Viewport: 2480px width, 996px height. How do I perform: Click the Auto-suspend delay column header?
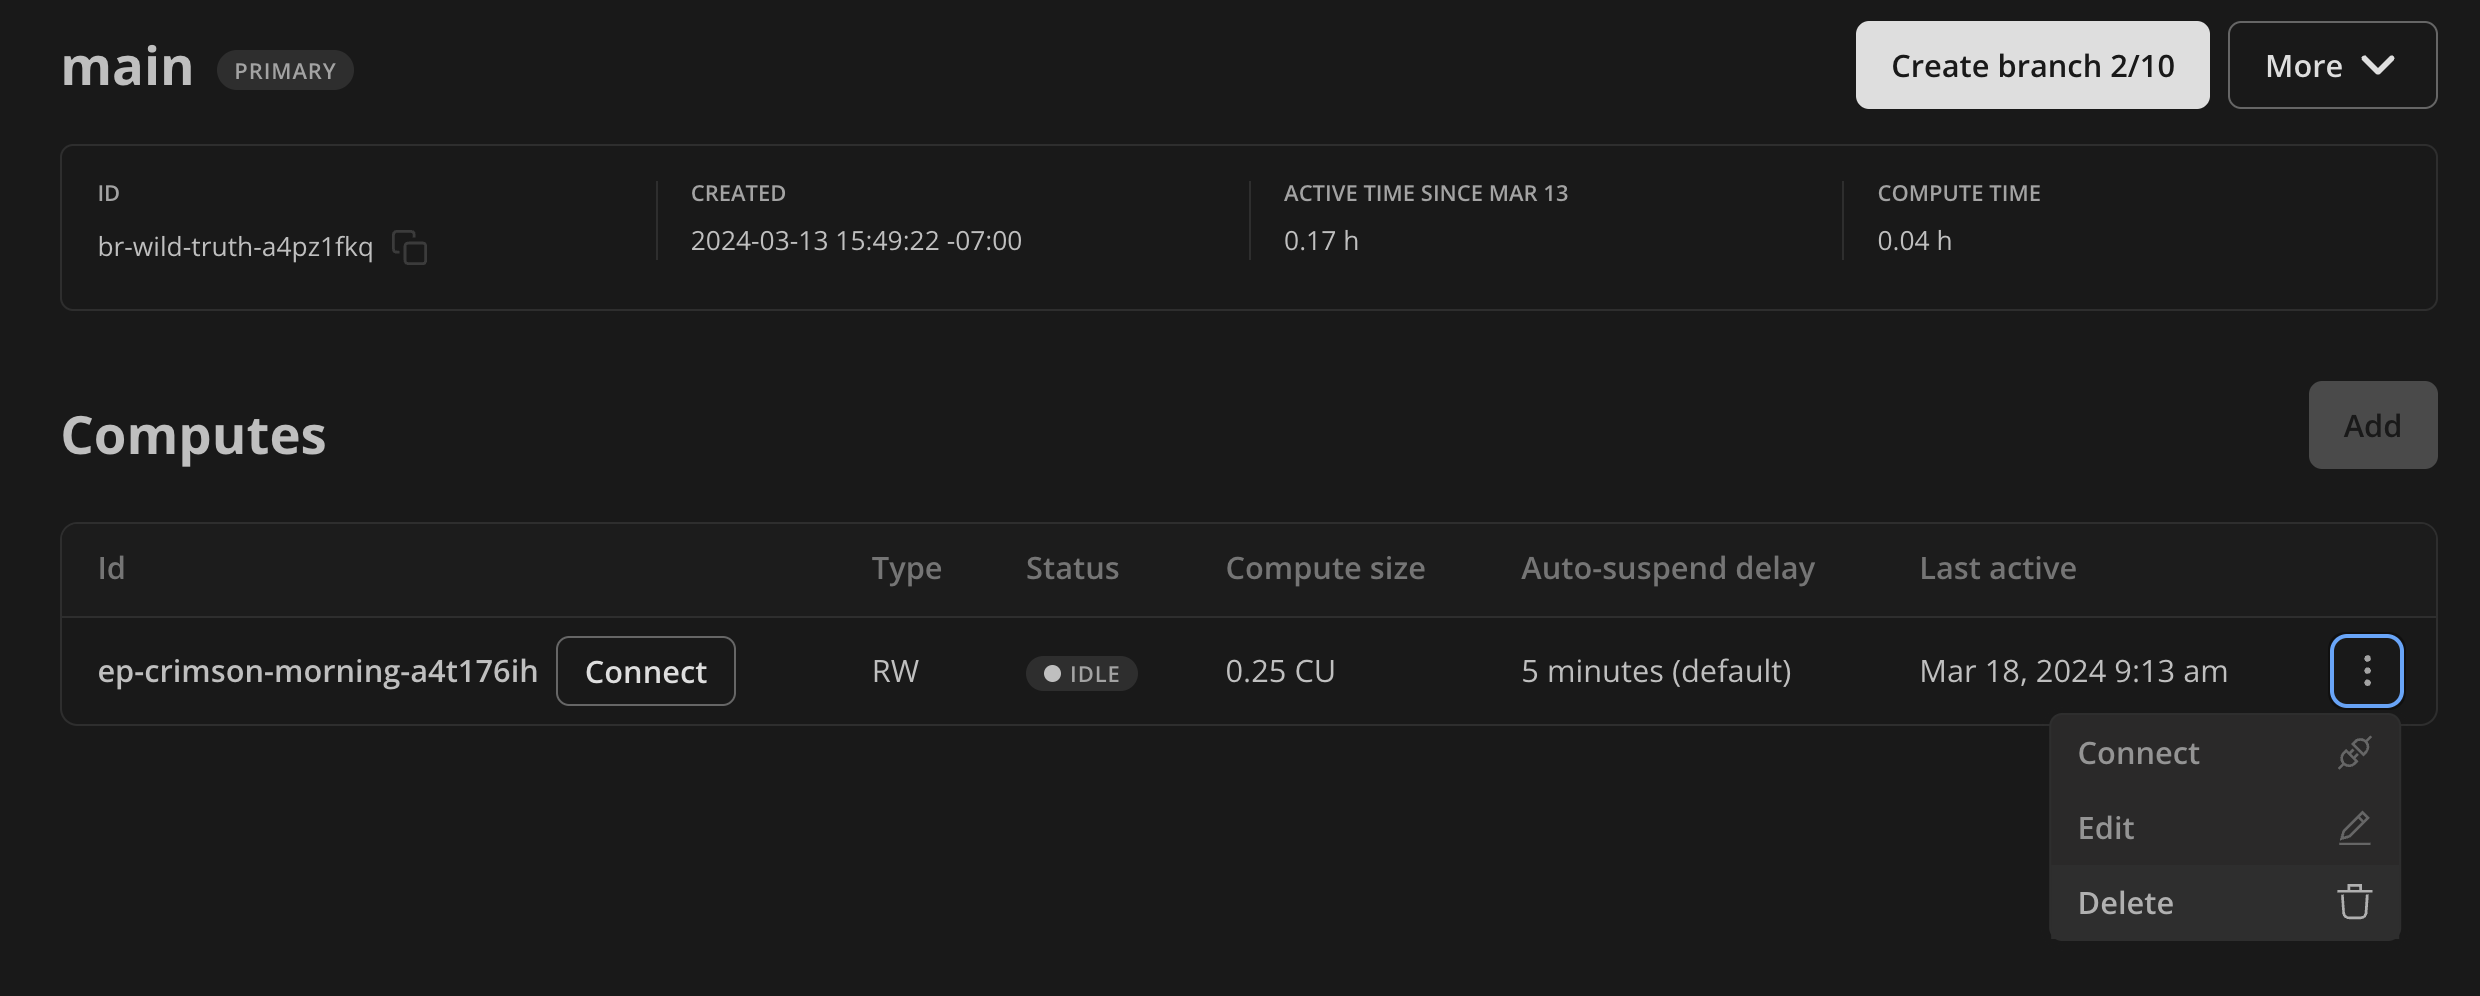point(1667,568)
